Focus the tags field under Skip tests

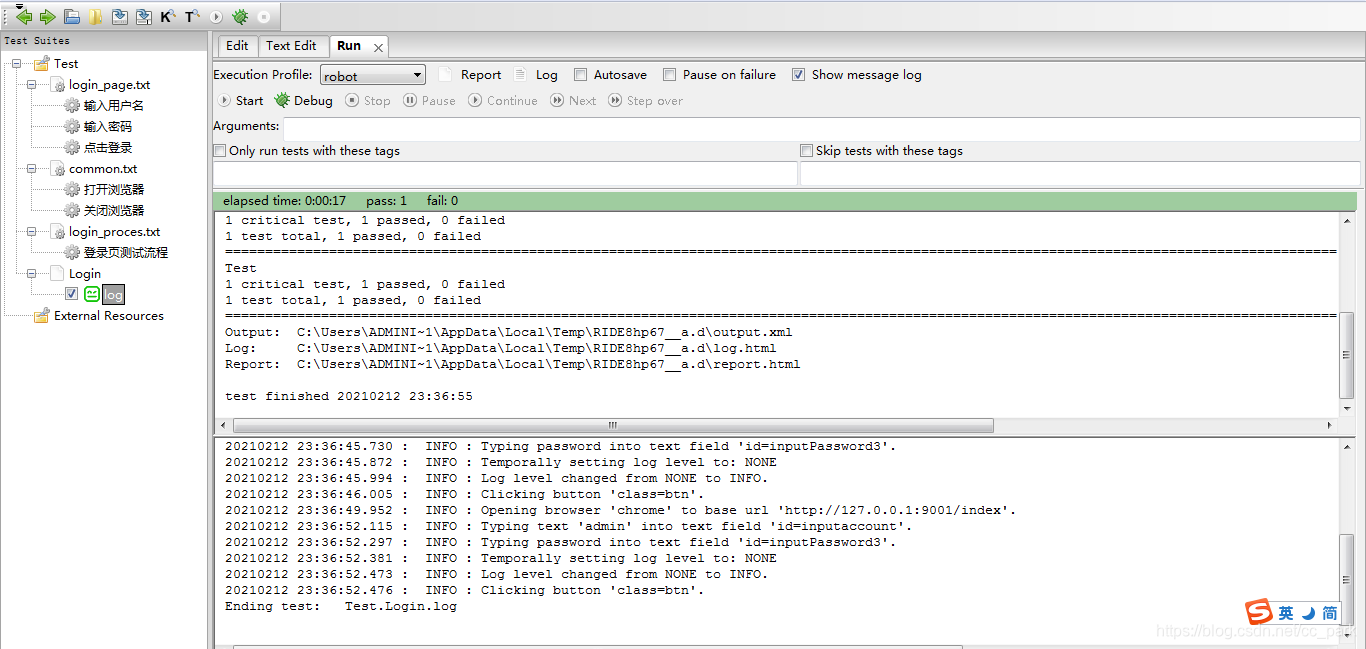1080,173
